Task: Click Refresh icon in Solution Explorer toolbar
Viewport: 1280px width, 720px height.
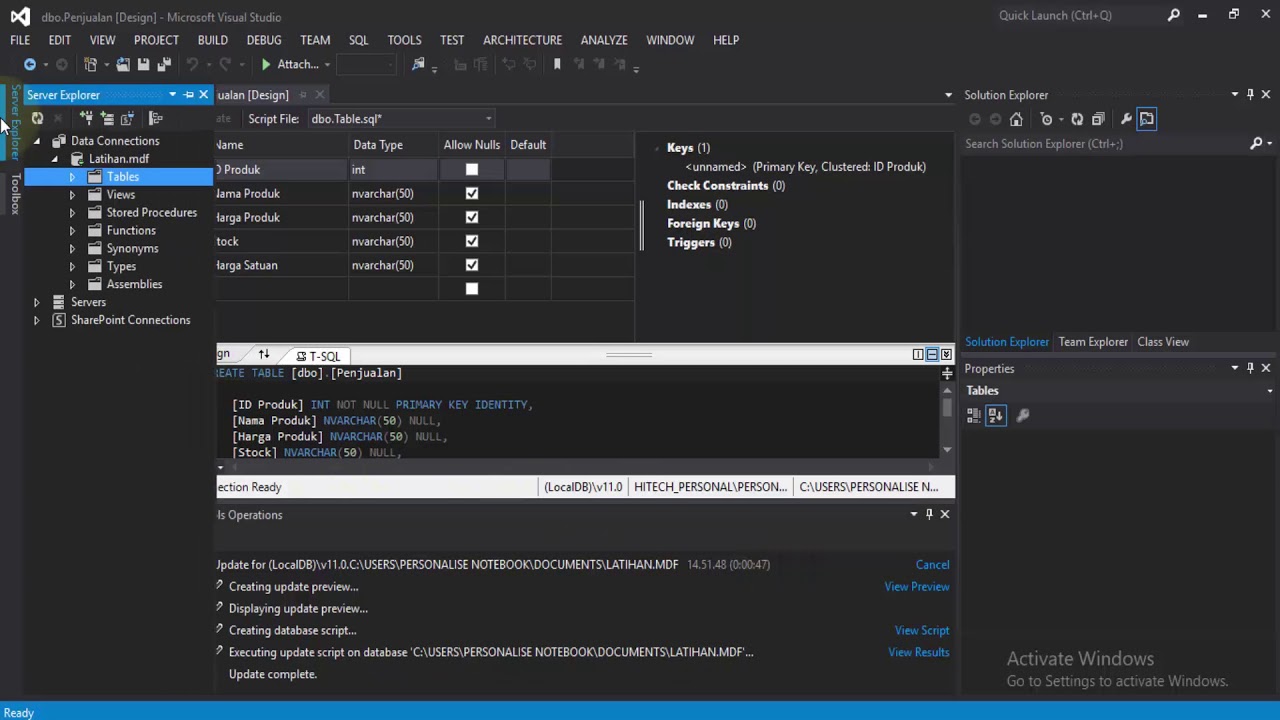Action: 1077,119
